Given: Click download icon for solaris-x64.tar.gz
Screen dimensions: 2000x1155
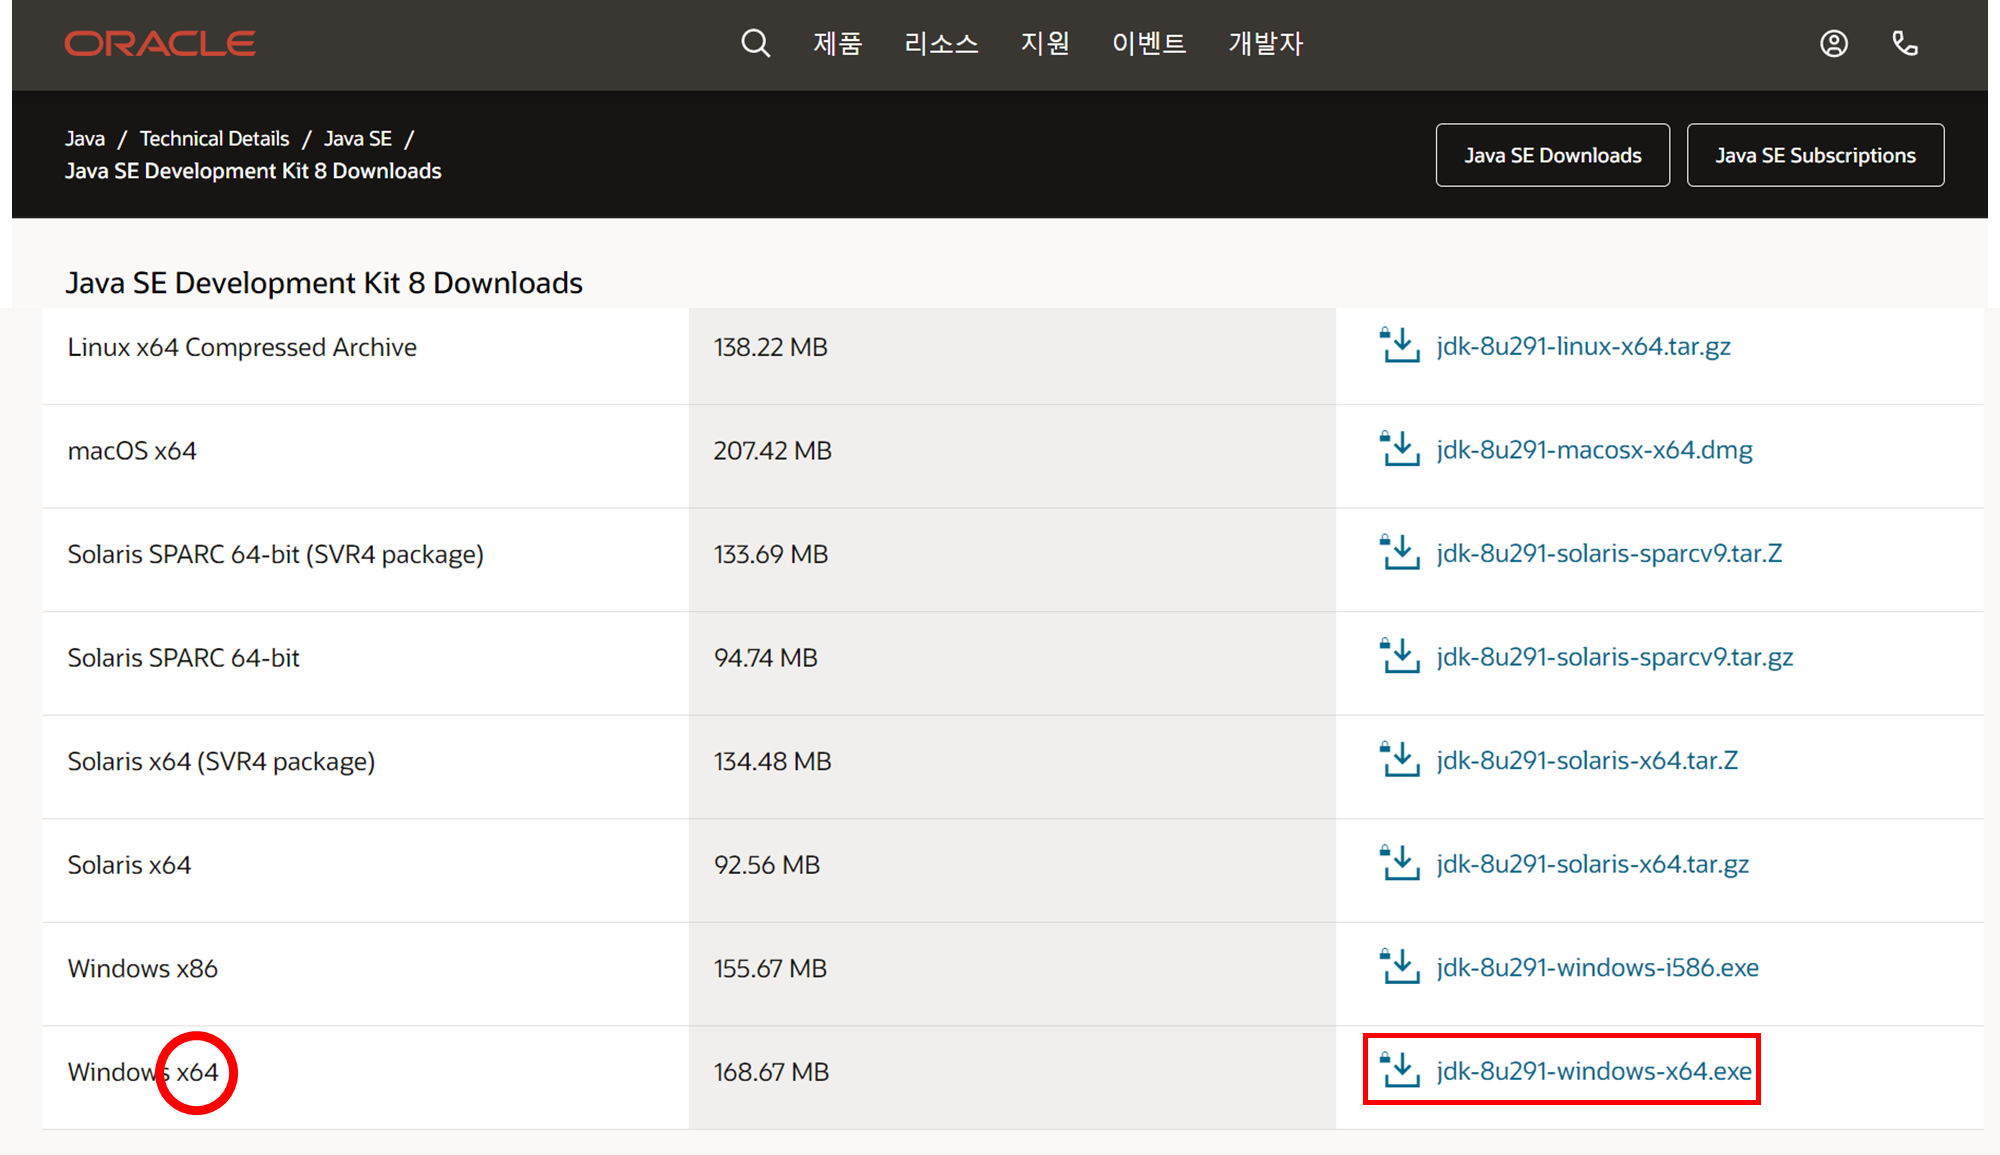Looking at the screenshot, I should click(1399, 863).
